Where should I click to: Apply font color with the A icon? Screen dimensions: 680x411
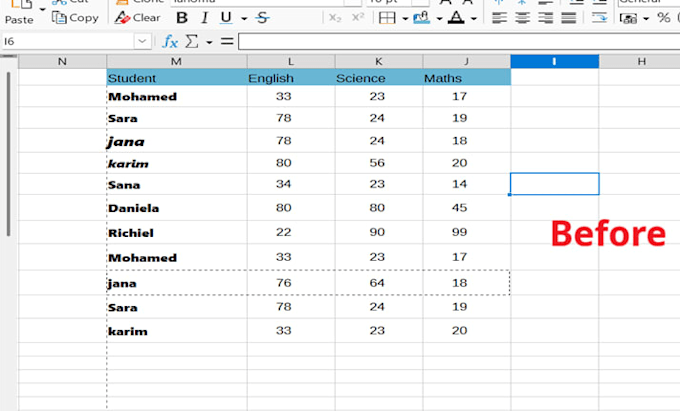[x=456, y=18]
